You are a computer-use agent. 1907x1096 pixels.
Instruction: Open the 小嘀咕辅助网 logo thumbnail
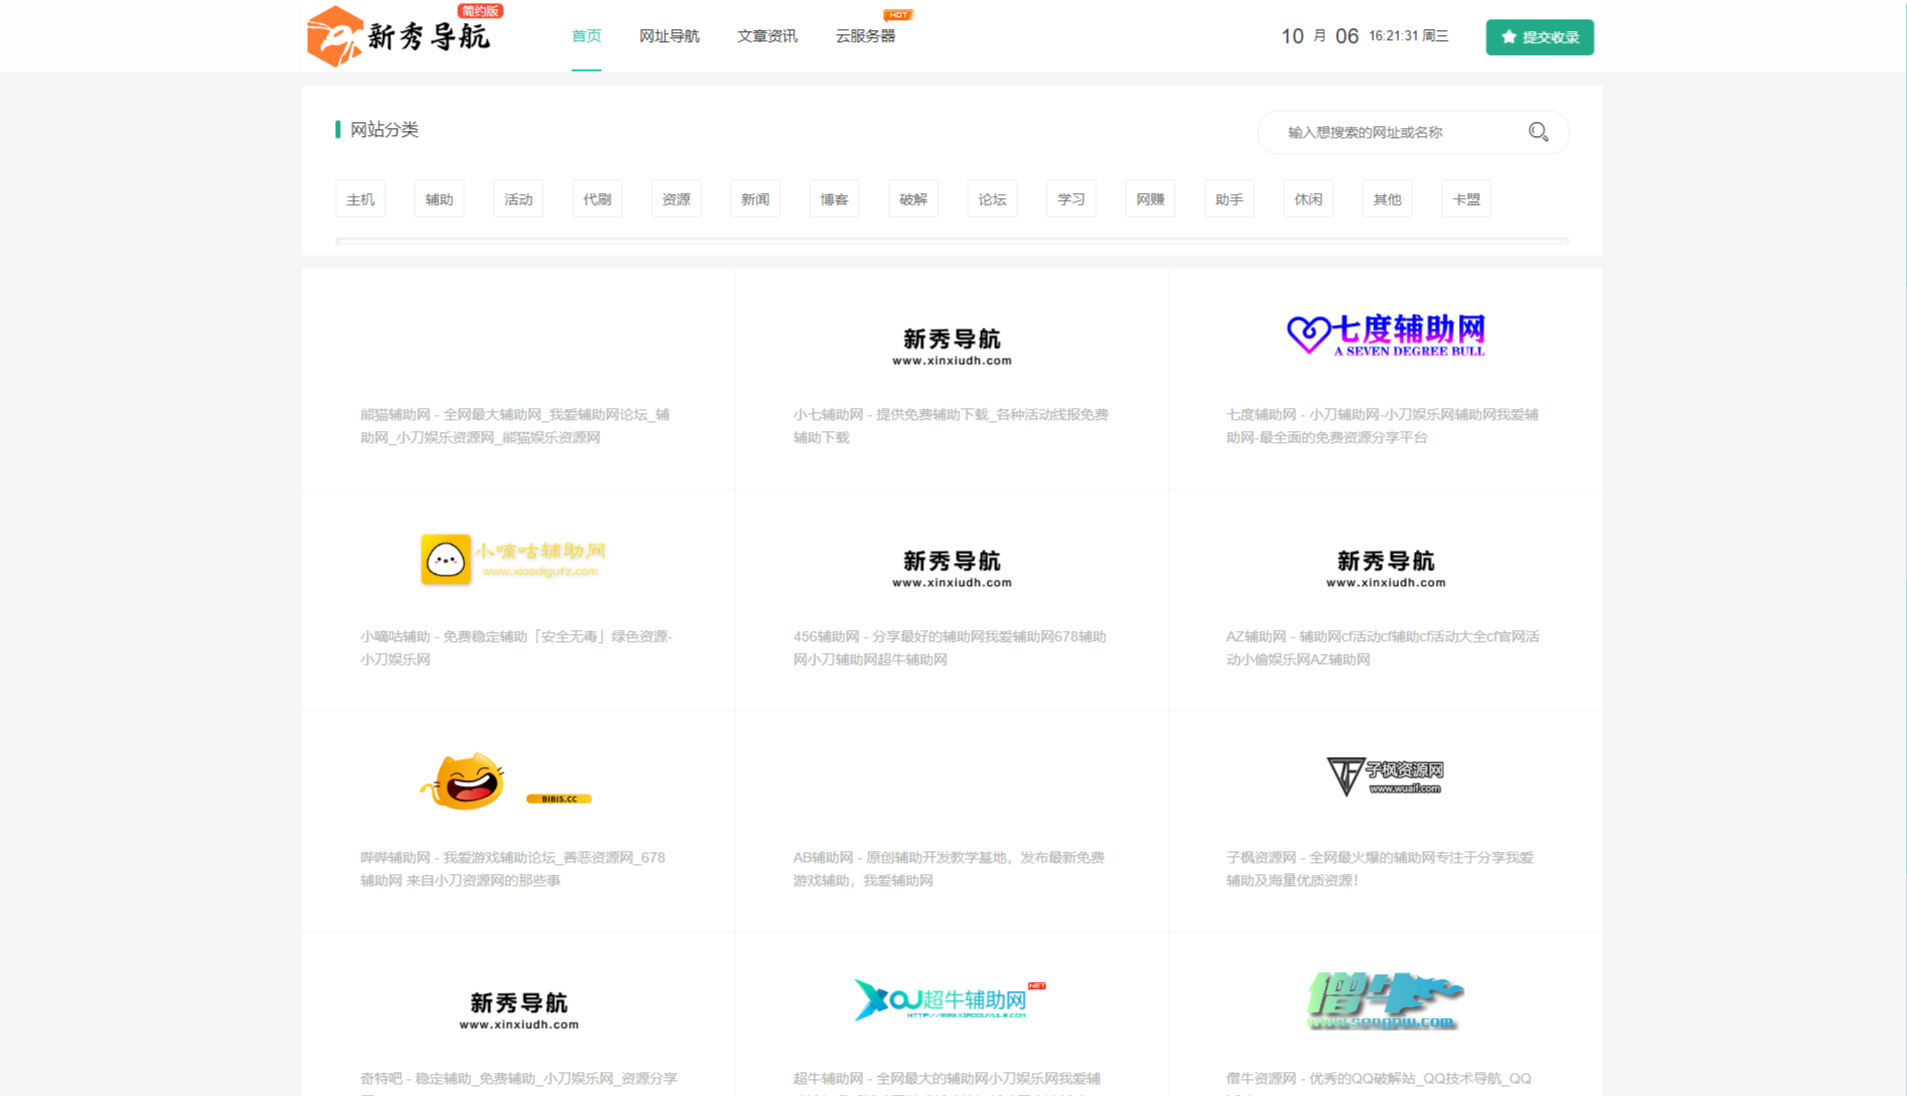[x=513, y=559]
